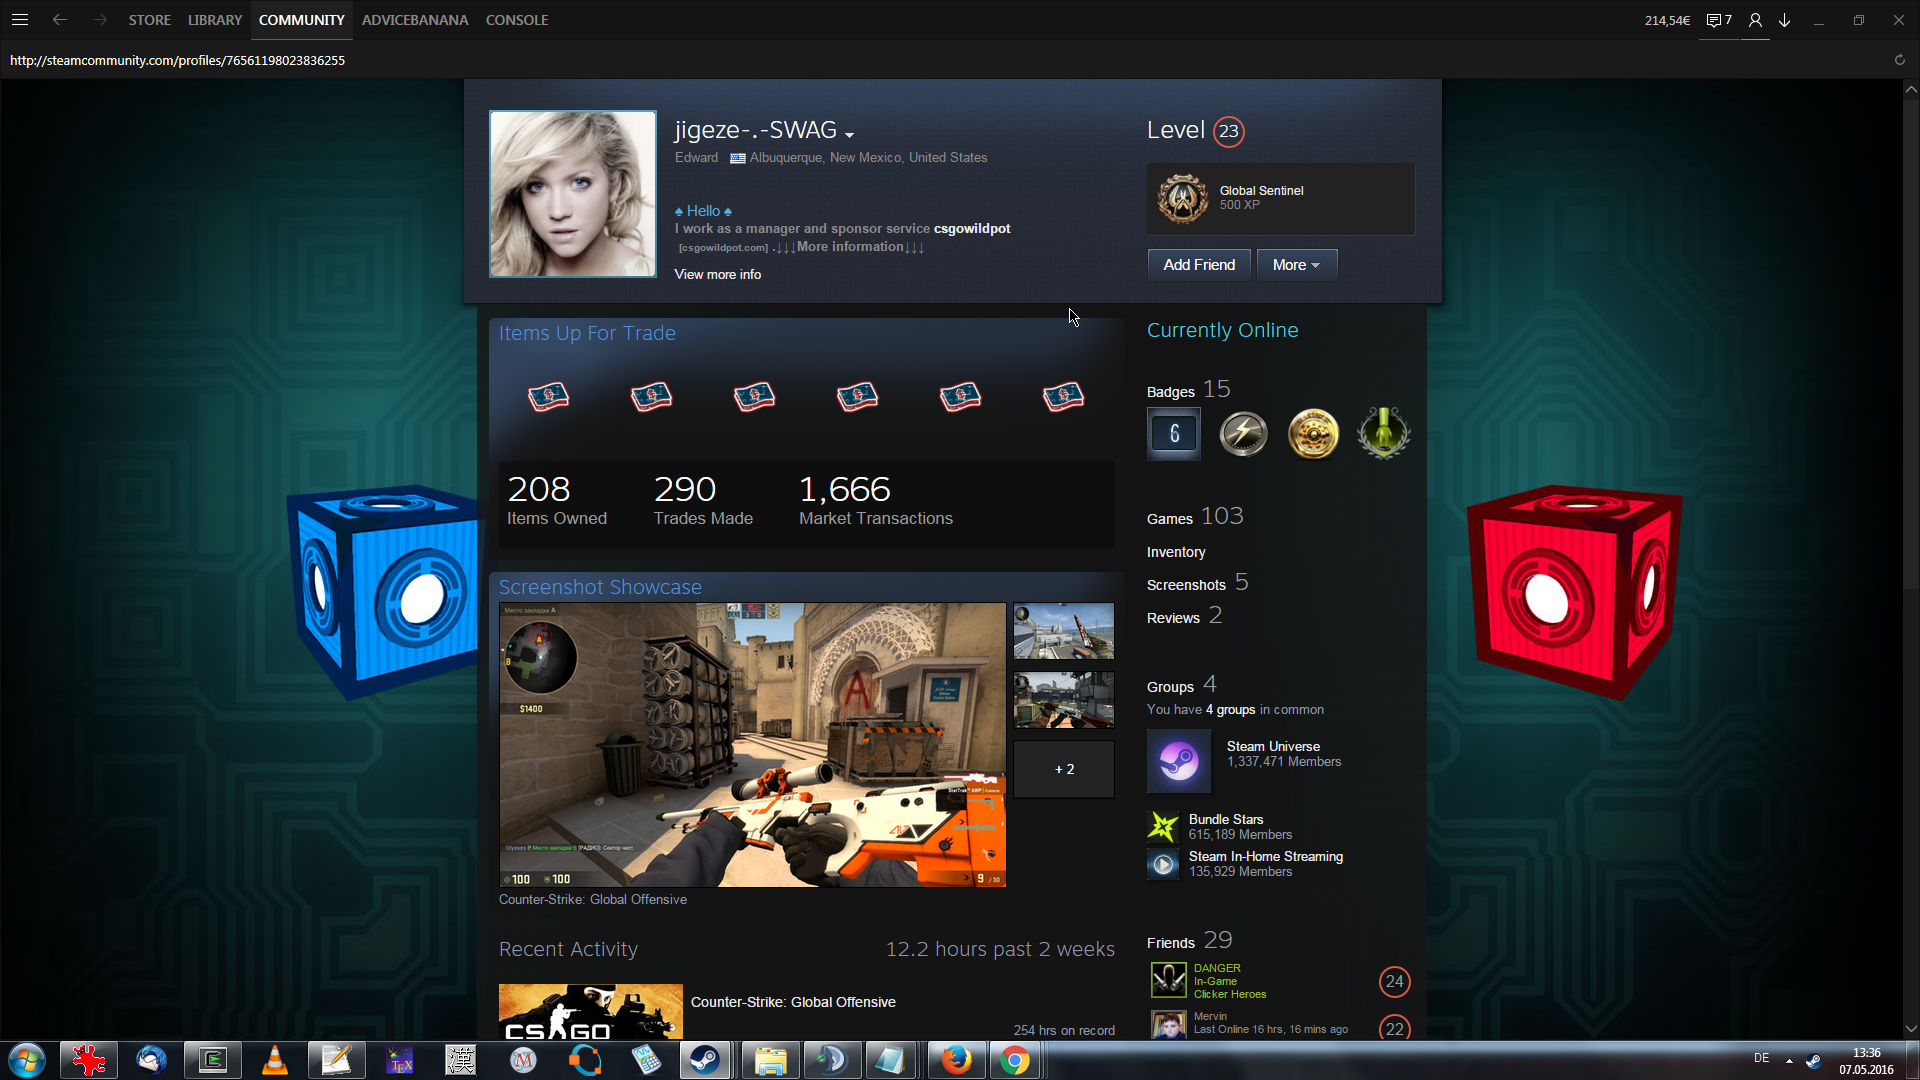Open the Inventory link
This screenshot has width=1920, height=1080.
click(x=1175, y=552)
